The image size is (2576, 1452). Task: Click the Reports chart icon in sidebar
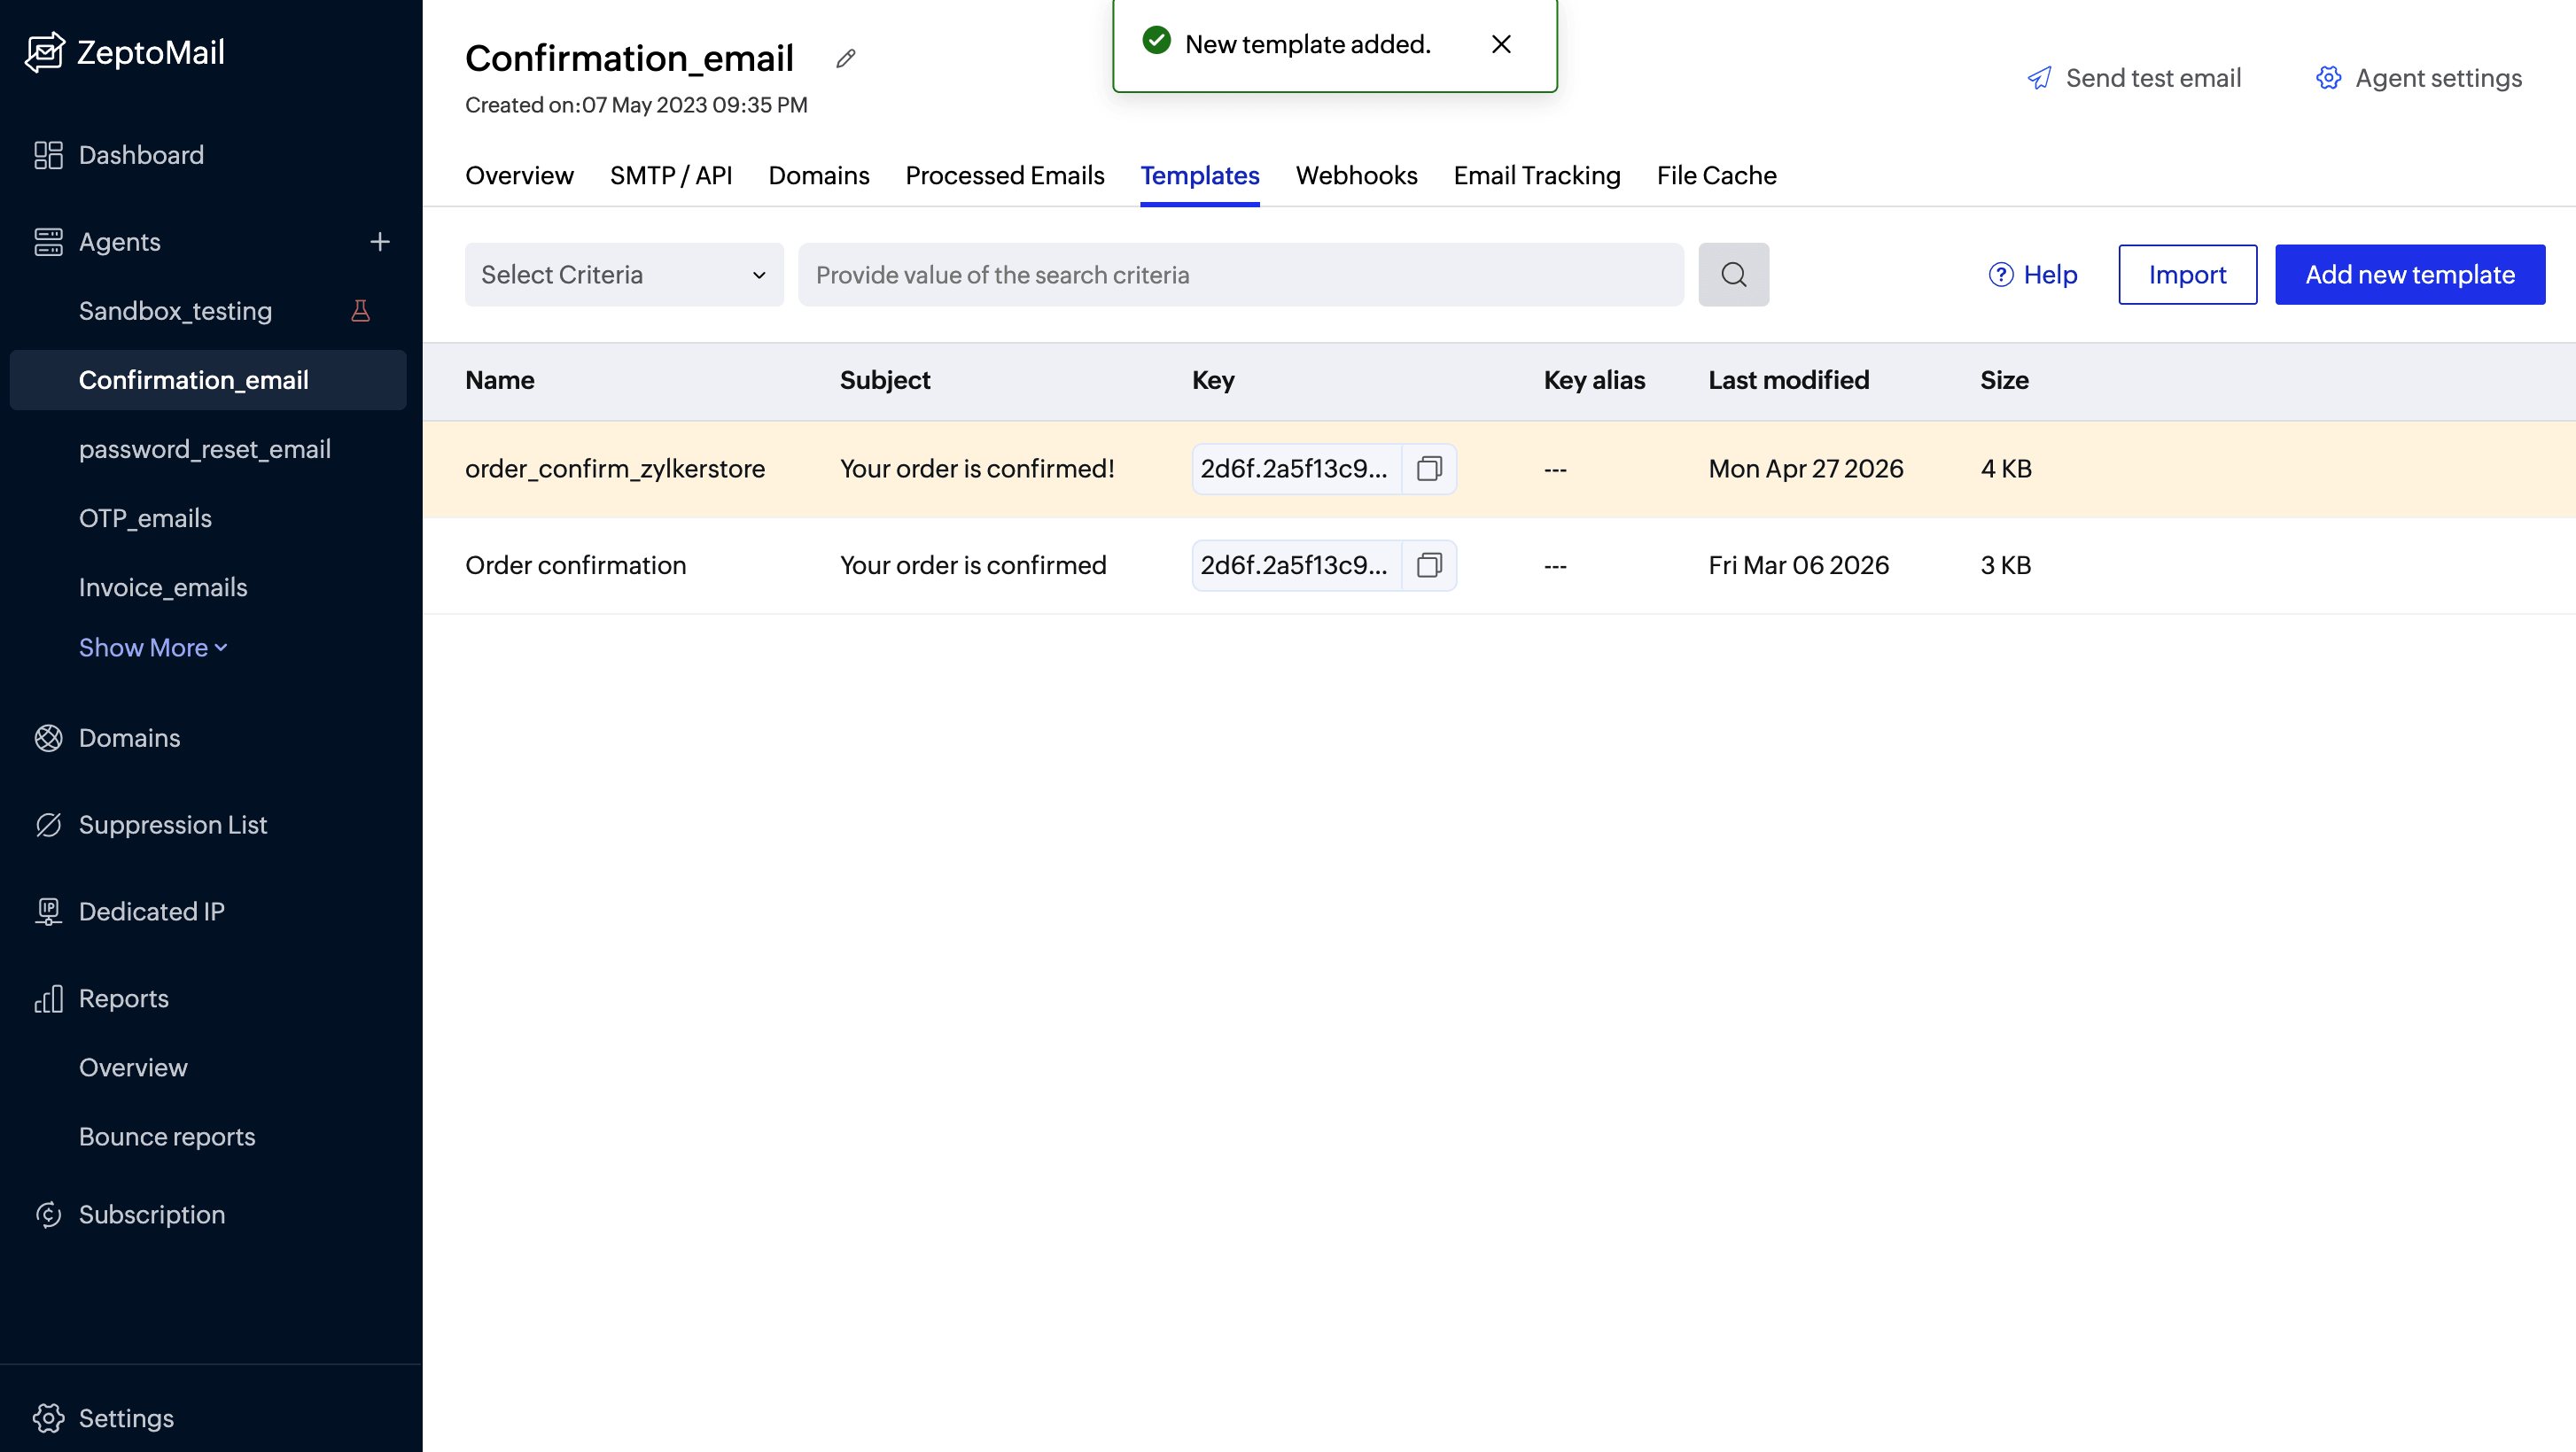48,998
